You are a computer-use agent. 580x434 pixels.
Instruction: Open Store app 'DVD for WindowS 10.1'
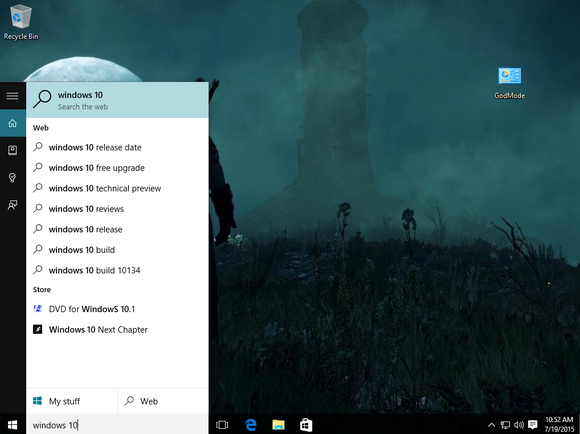(x=117, y=309)
